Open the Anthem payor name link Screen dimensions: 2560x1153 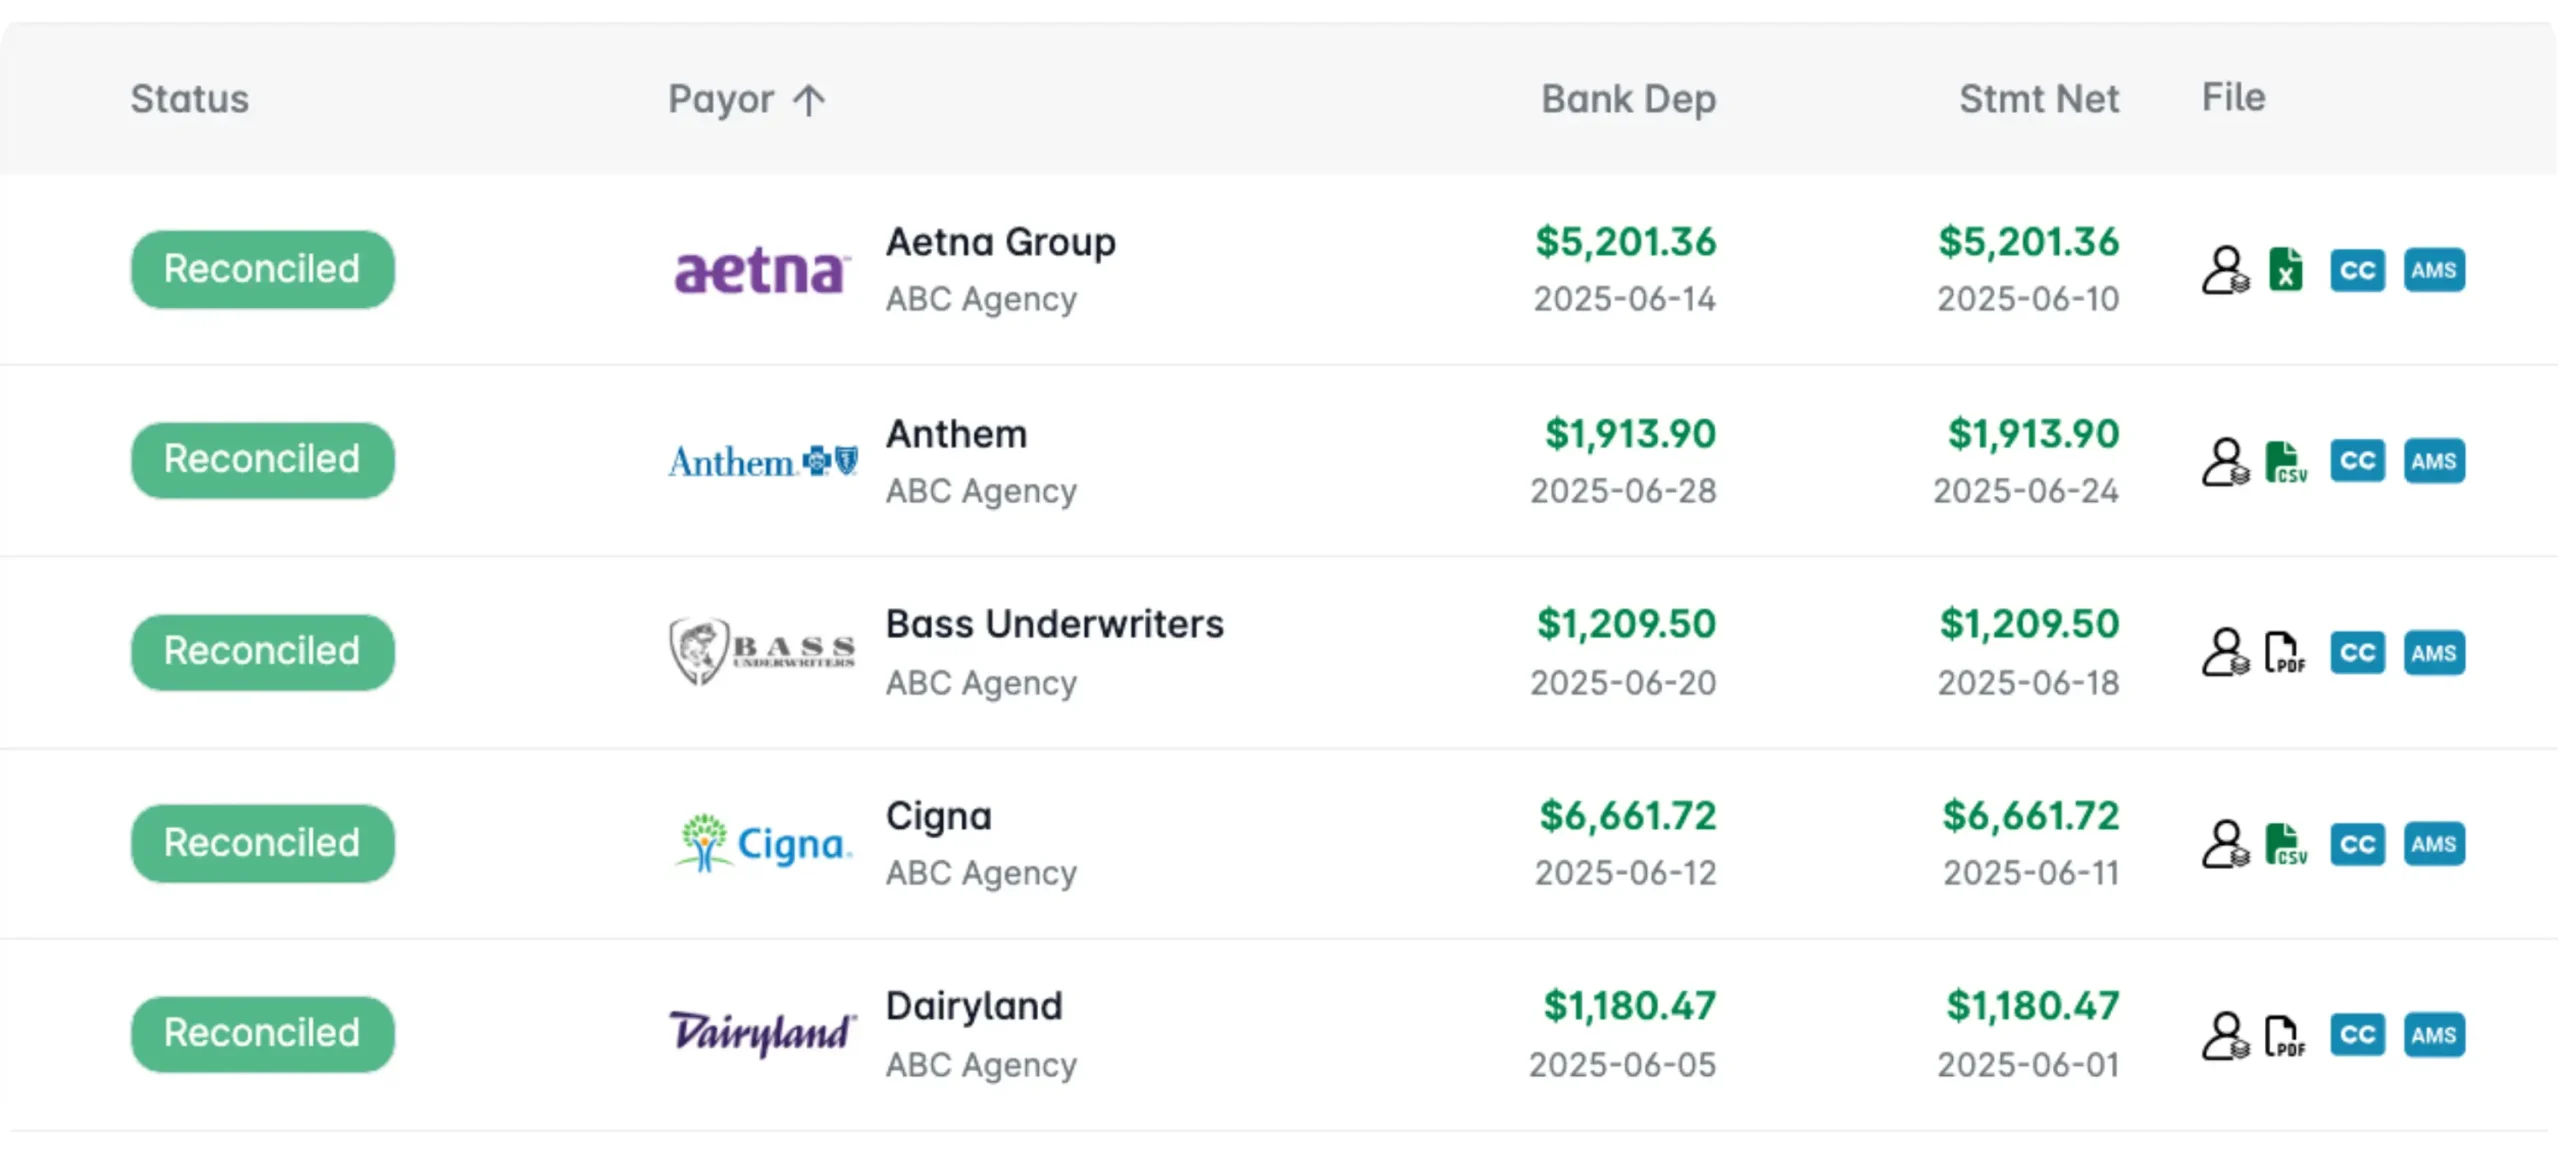[956, 434]
